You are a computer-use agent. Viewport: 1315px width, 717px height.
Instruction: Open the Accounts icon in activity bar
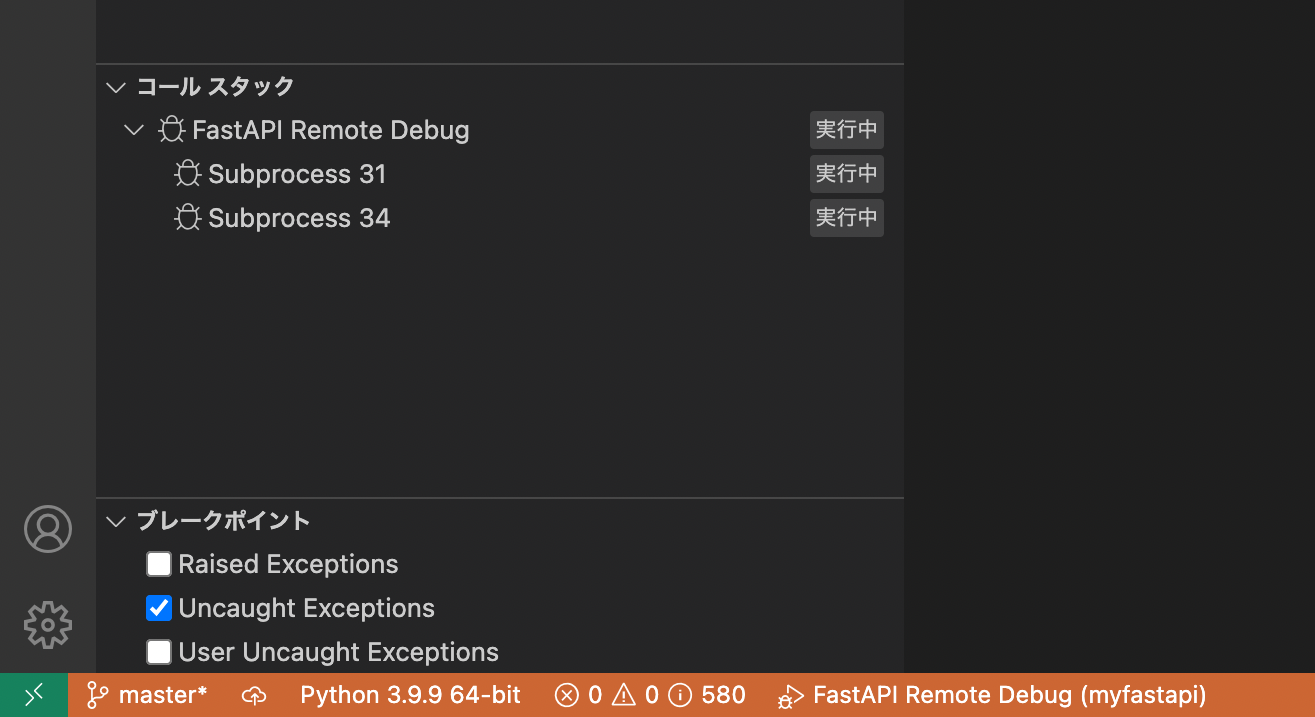coord(47,529)
